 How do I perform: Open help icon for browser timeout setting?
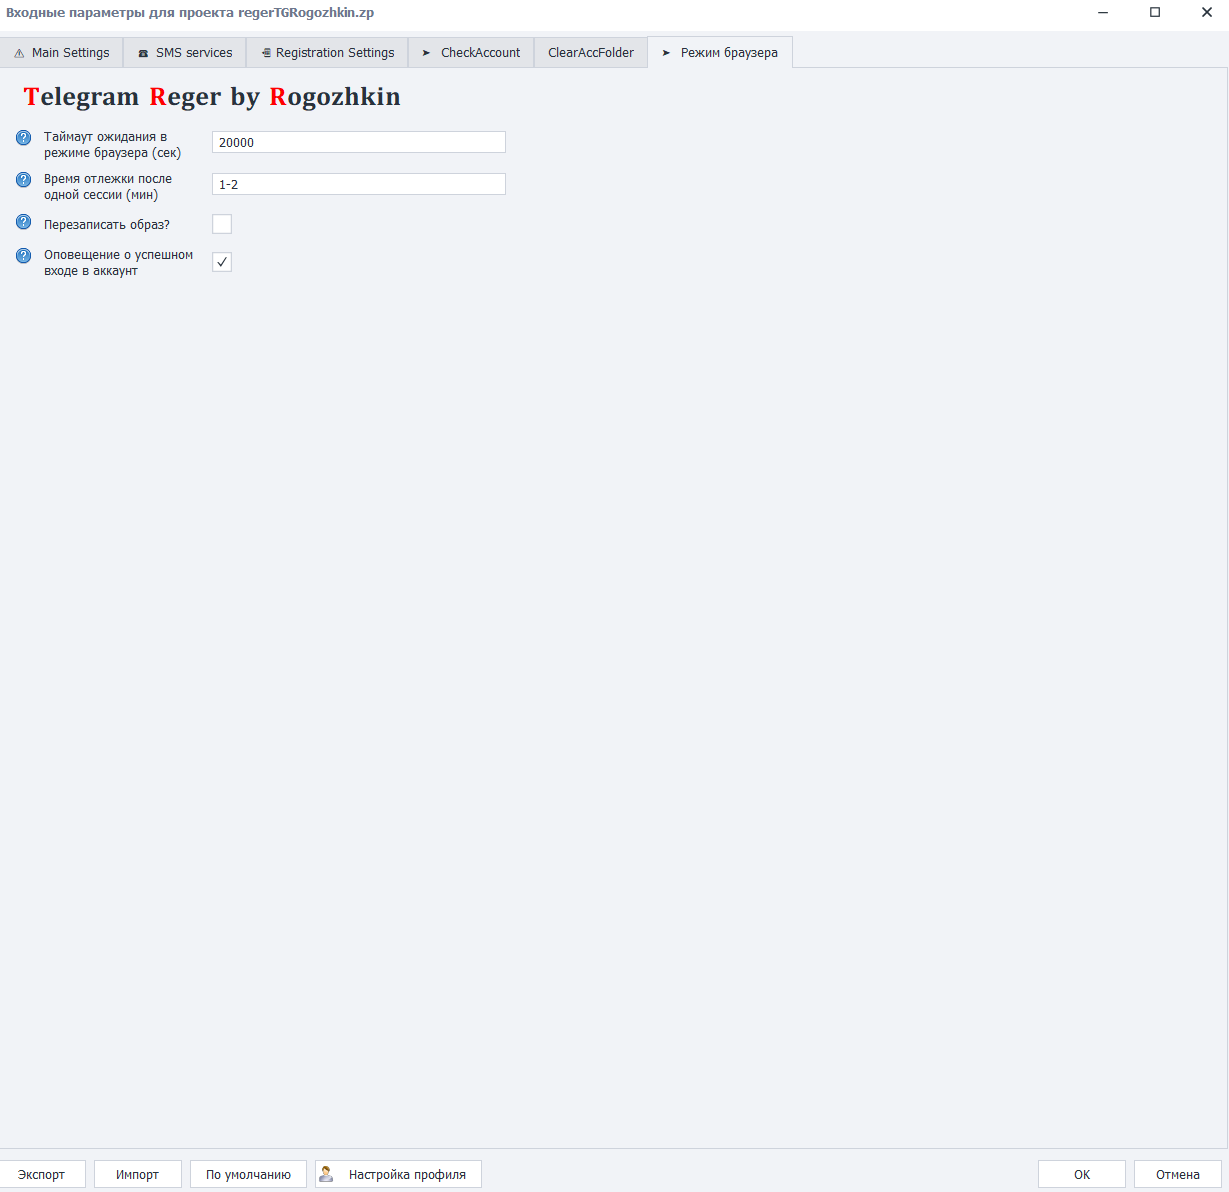click(24, 137)
